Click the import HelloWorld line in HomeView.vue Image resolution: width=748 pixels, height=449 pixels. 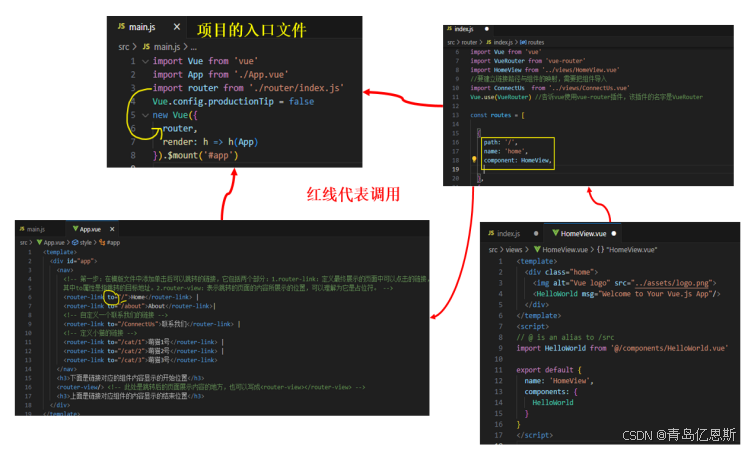[x=622, y=348]
